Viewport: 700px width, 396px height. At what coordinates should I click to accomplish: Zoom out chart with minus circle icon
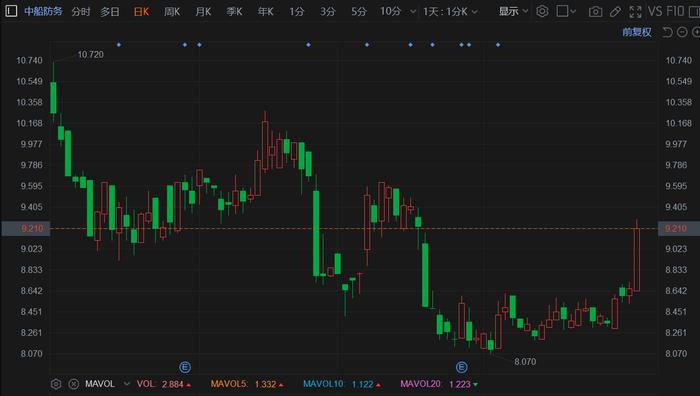(682, 32)
